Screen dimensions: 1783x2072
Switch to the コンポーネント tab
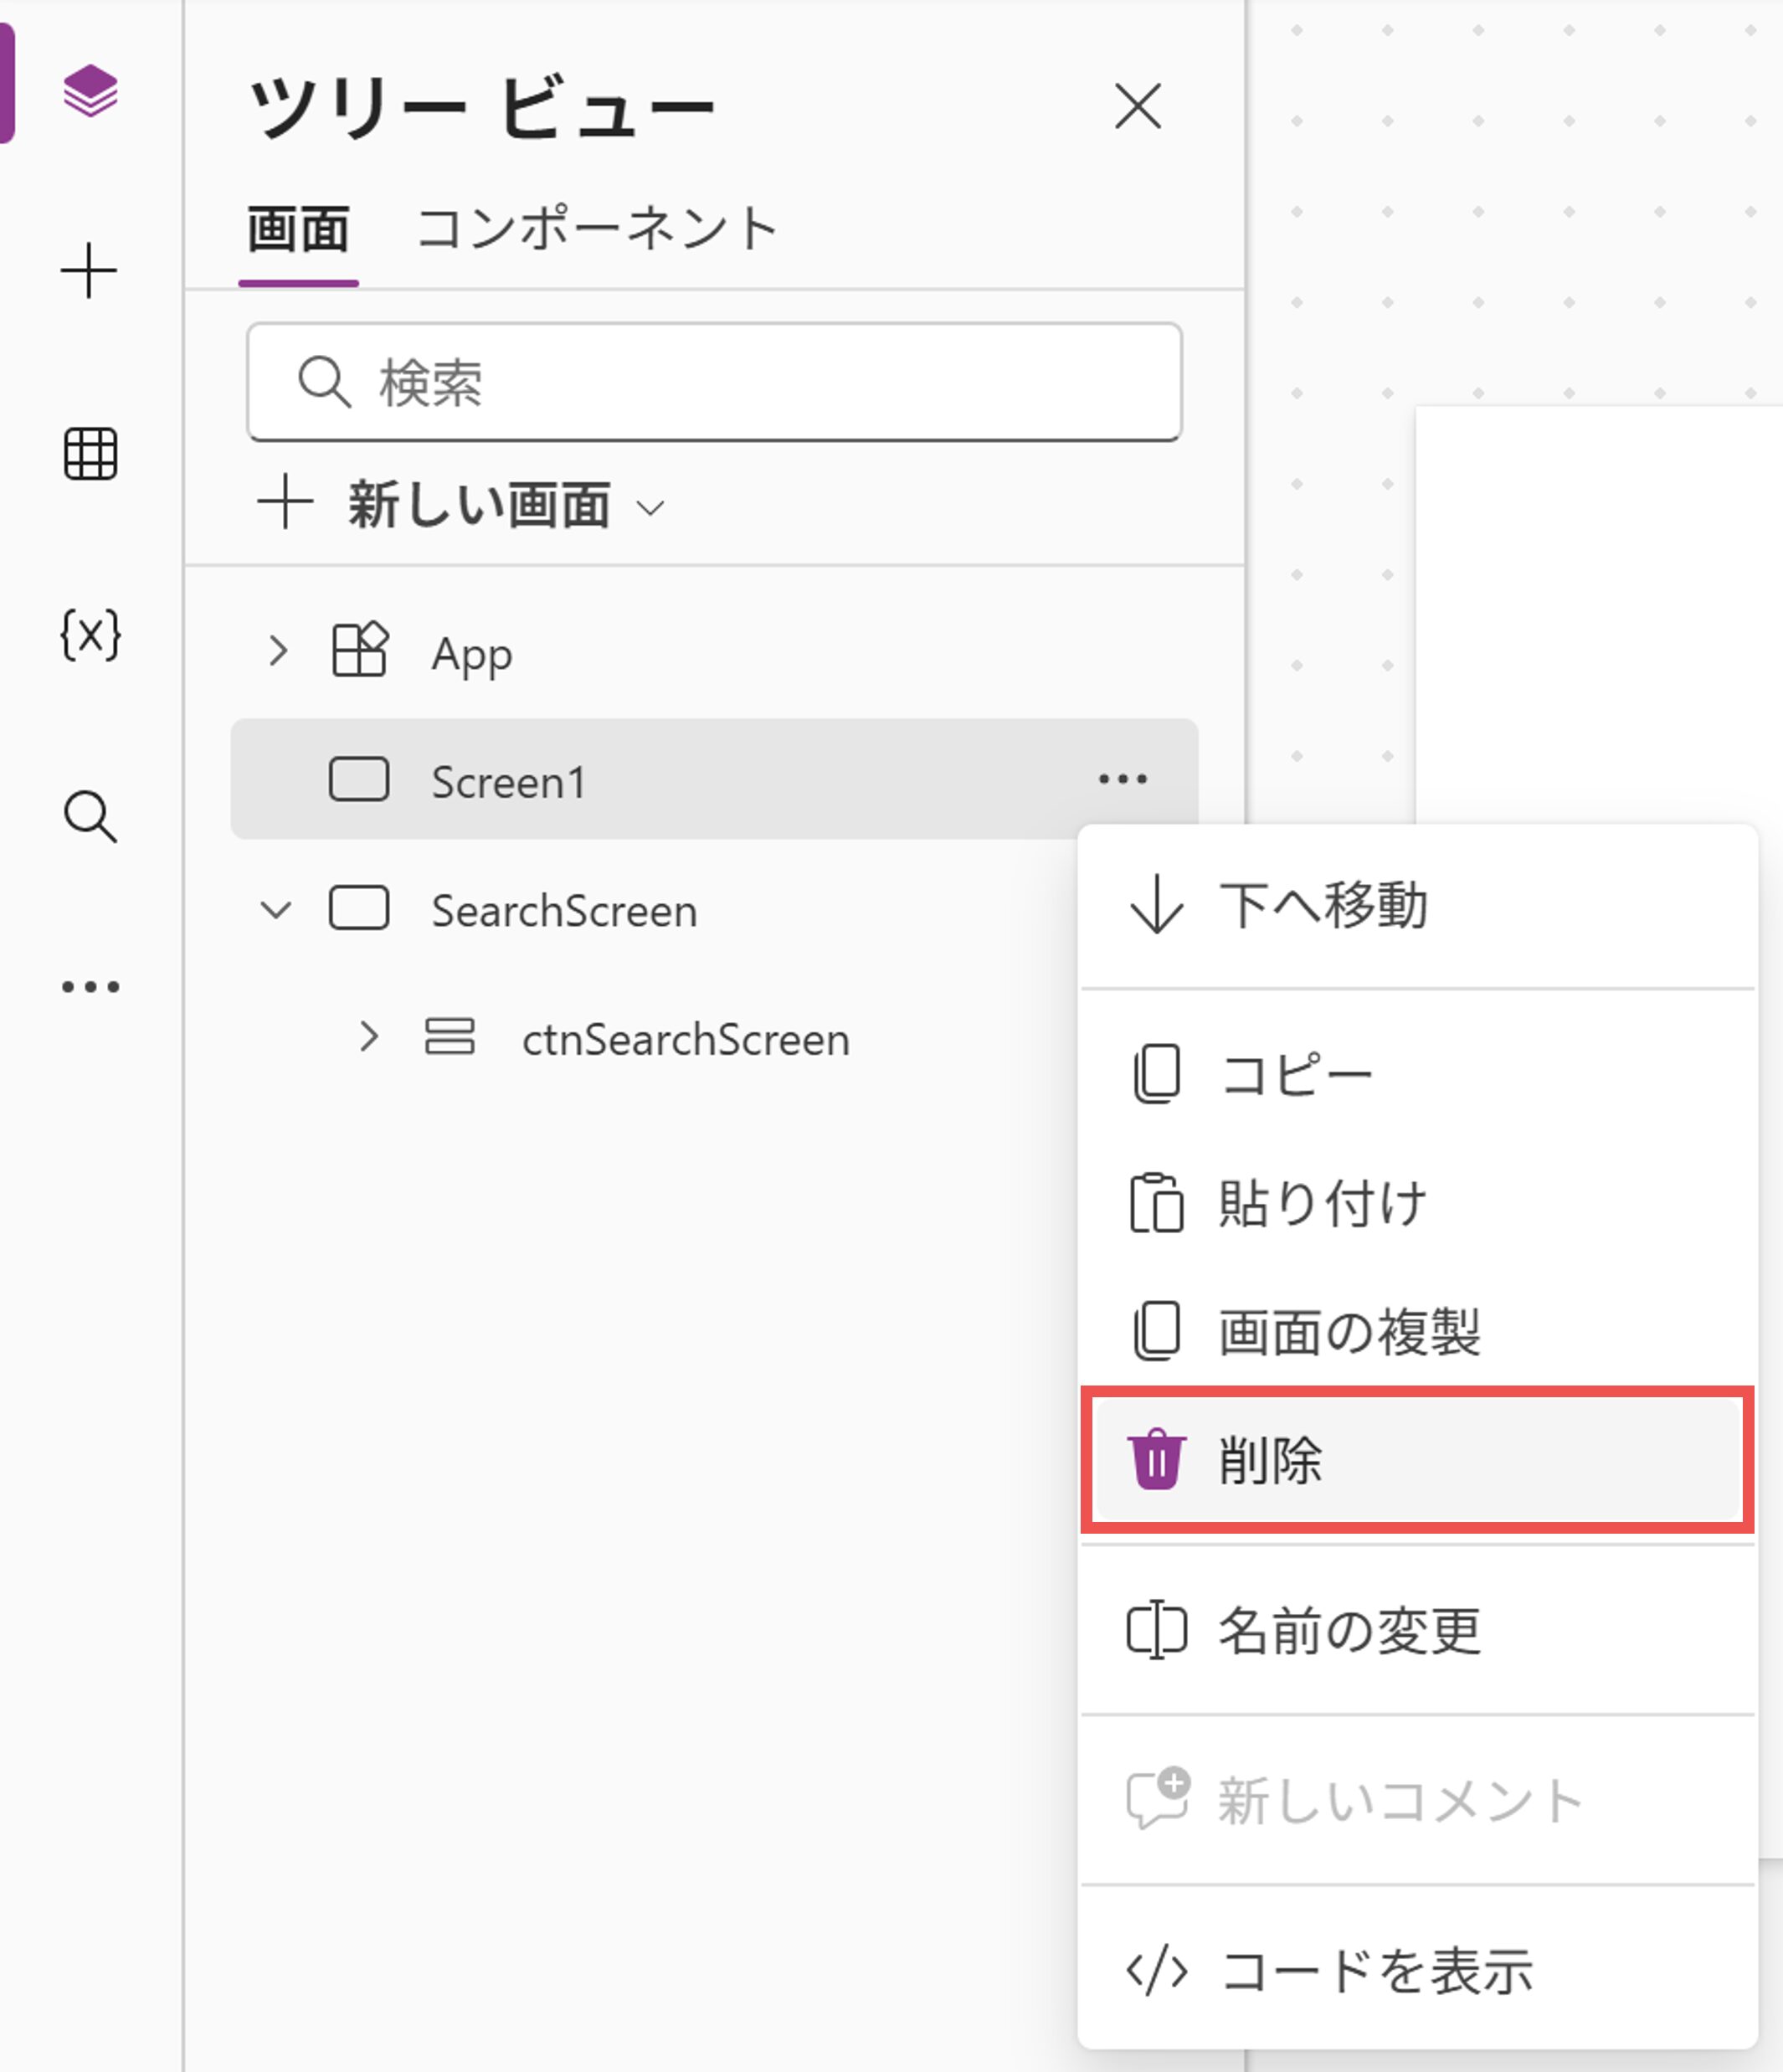[x=597, y=229]
